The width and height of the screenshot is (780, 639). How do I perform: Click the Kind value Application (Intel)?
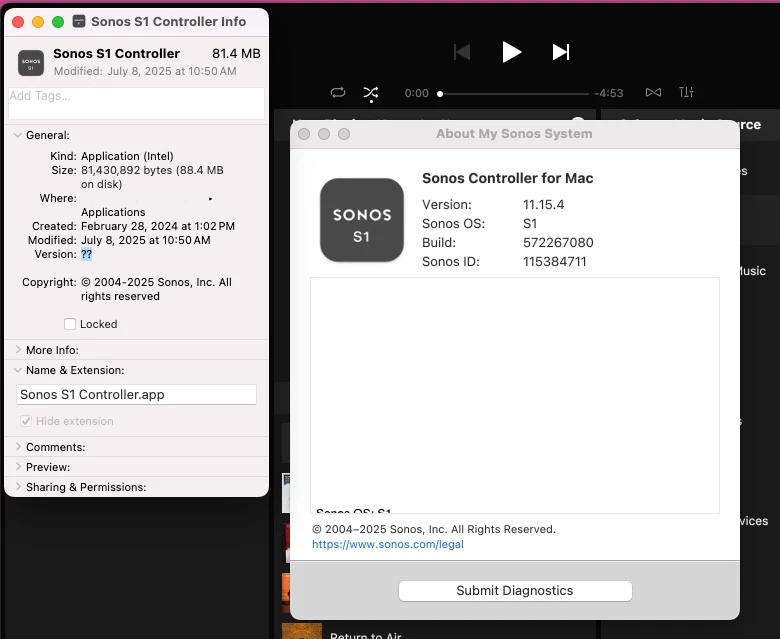pyautogui.click(x=127, y=156)
